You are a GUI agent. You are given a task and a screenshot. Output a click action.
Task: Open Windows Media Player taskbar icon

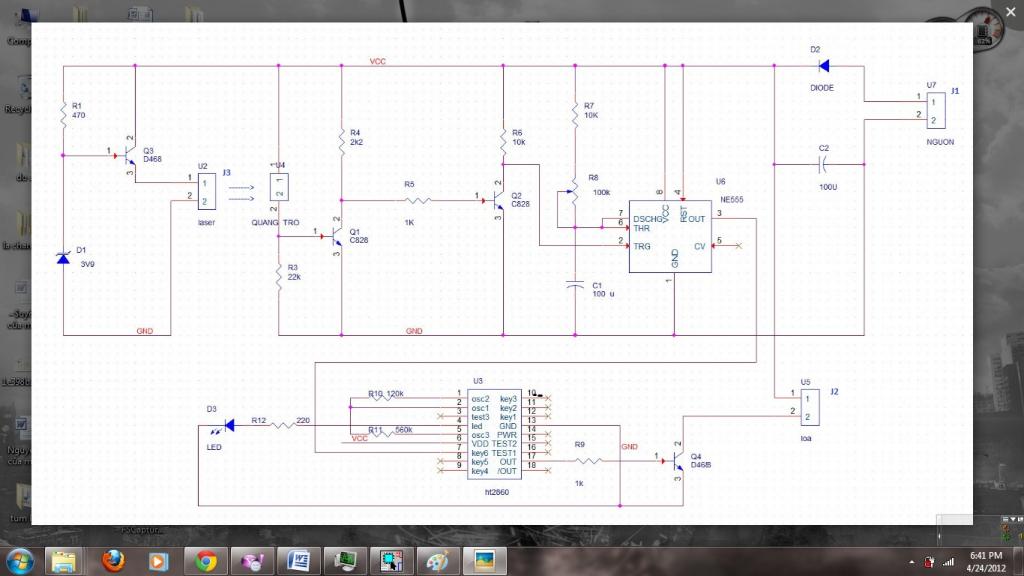click(158, 562)
